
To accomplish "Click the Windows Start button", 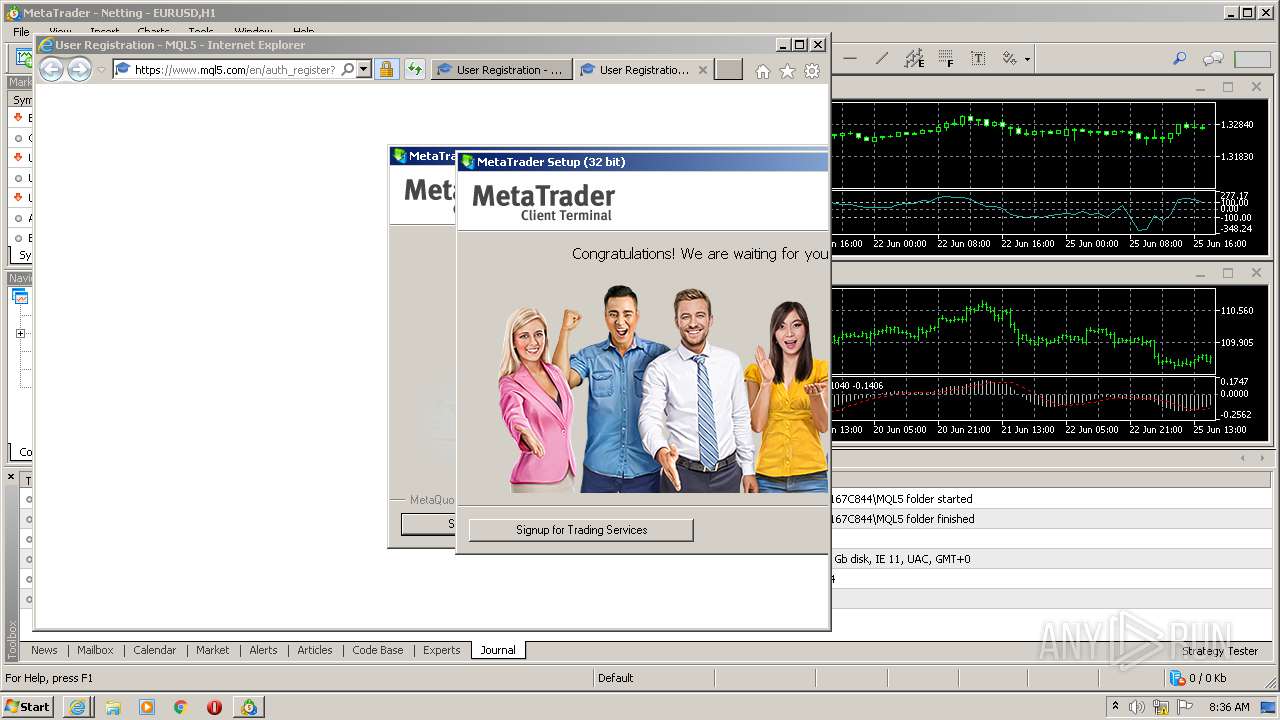I will point(27,706).
